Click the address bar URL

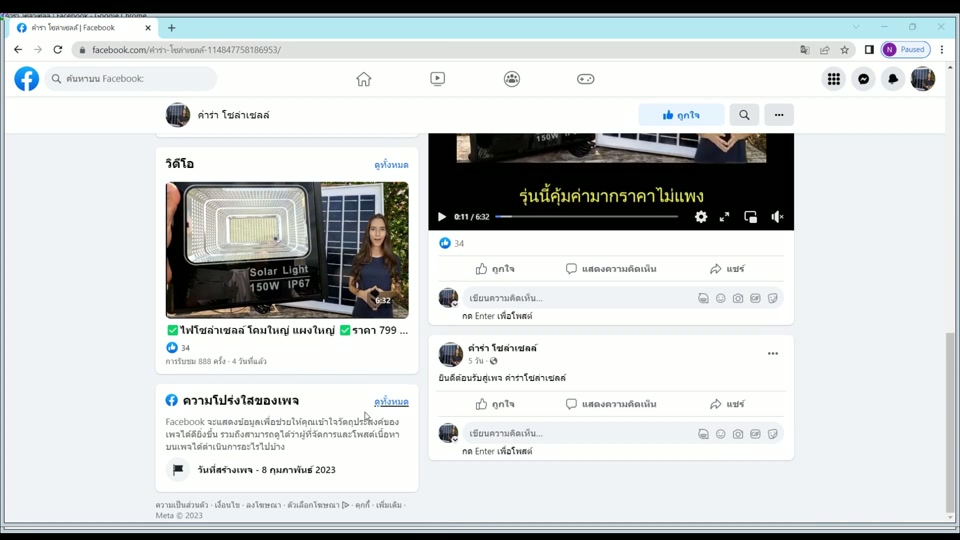coord(186,50)
